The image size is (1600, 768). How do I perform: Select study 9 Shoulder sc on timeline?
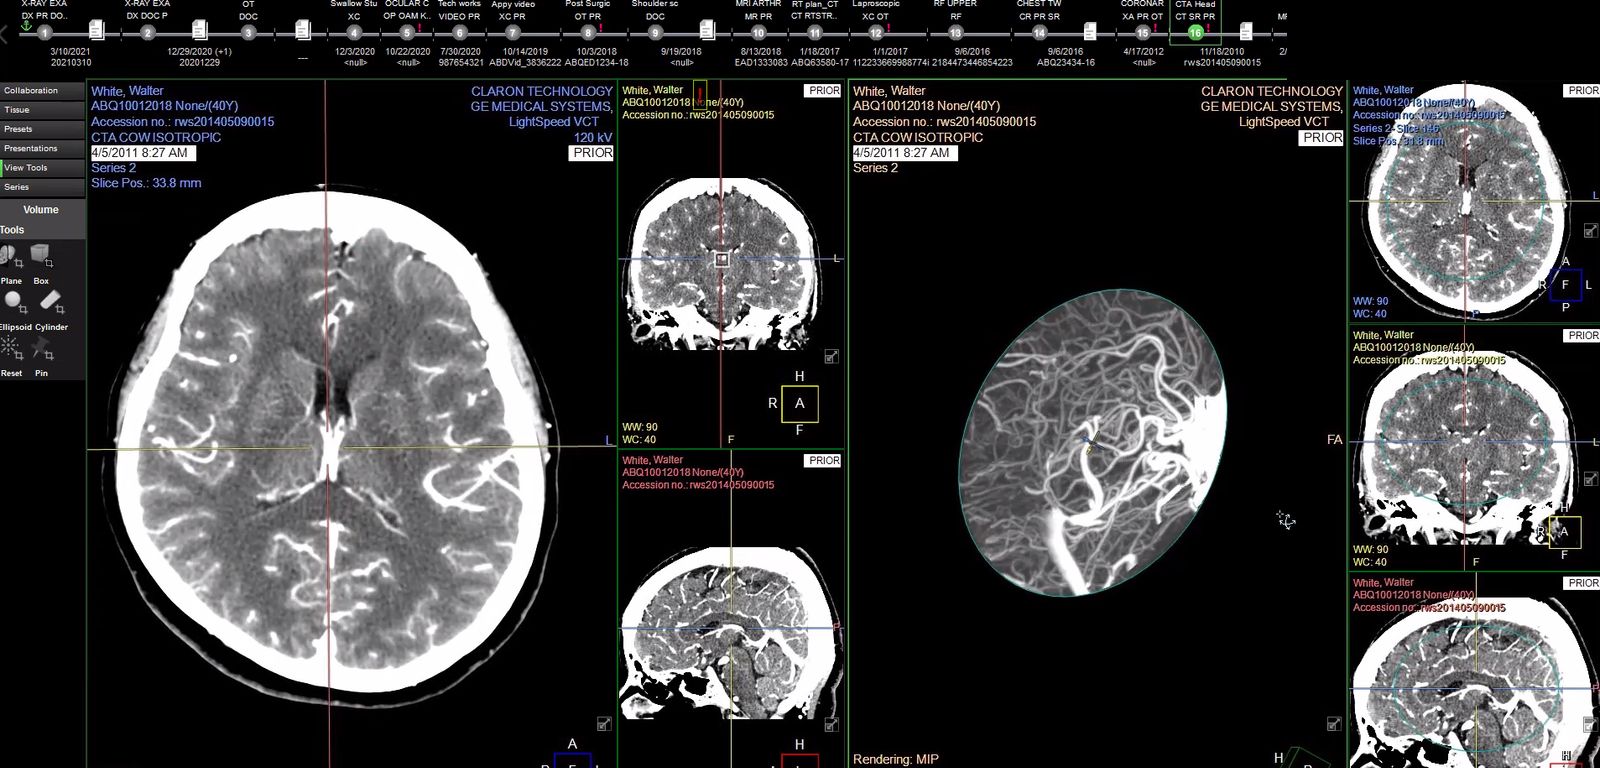(656, 33)
